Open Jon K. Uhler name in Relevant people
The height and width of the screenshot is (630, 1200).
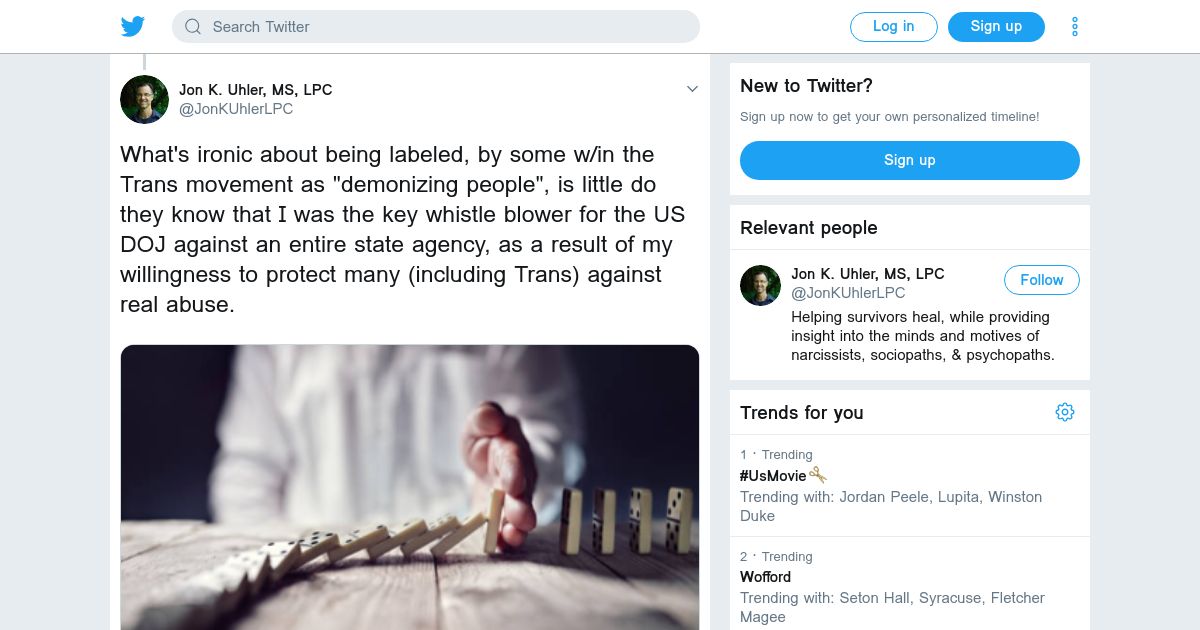click(867, 274)
